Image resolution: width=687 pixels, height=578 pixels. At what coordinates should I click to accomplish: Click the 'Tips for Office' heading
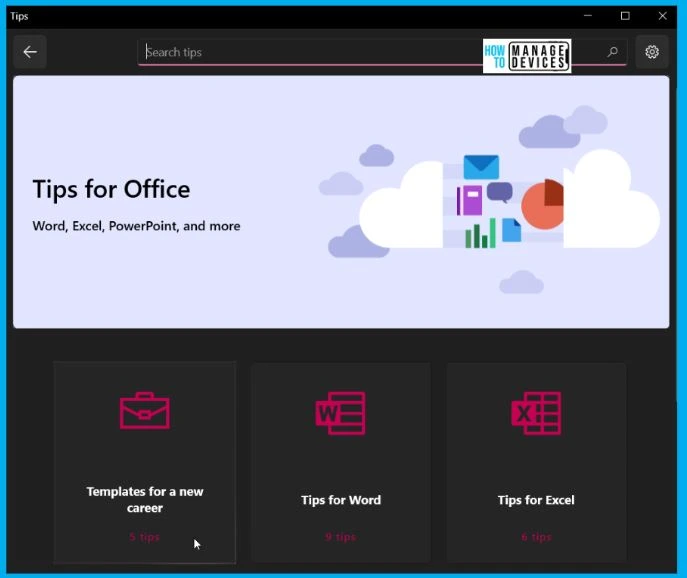coord(111,189)
